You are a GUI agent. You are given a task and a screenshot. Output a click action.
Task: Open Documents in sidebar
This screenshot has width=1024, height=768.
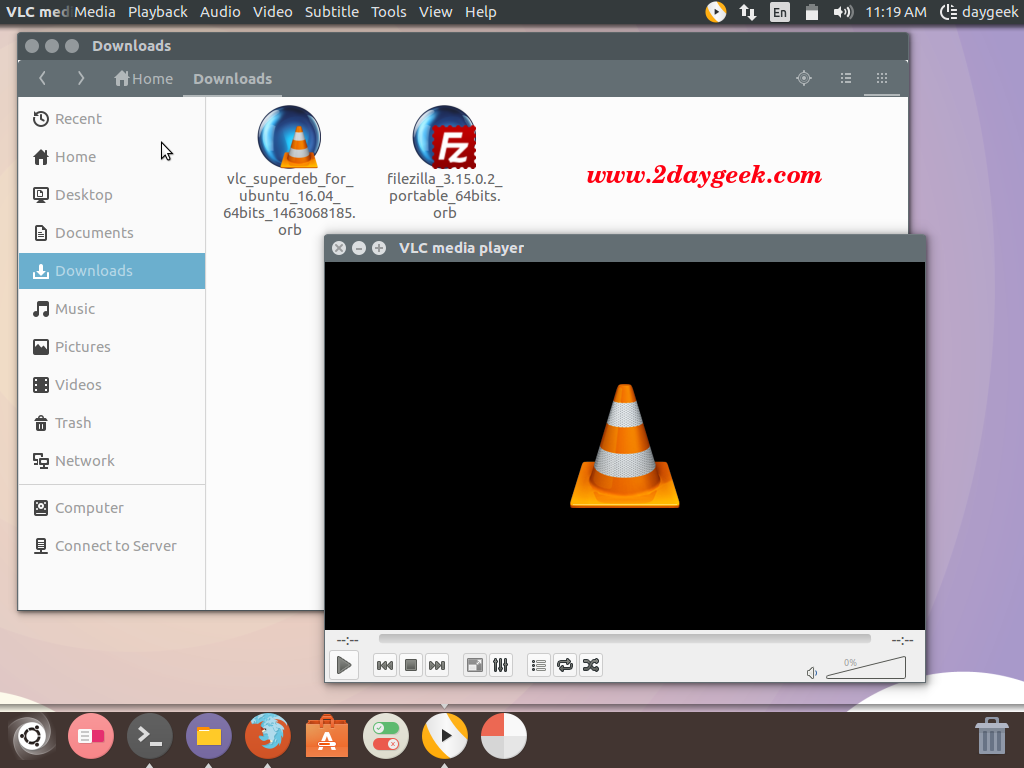pyautogui.click(x=112, y=232)
